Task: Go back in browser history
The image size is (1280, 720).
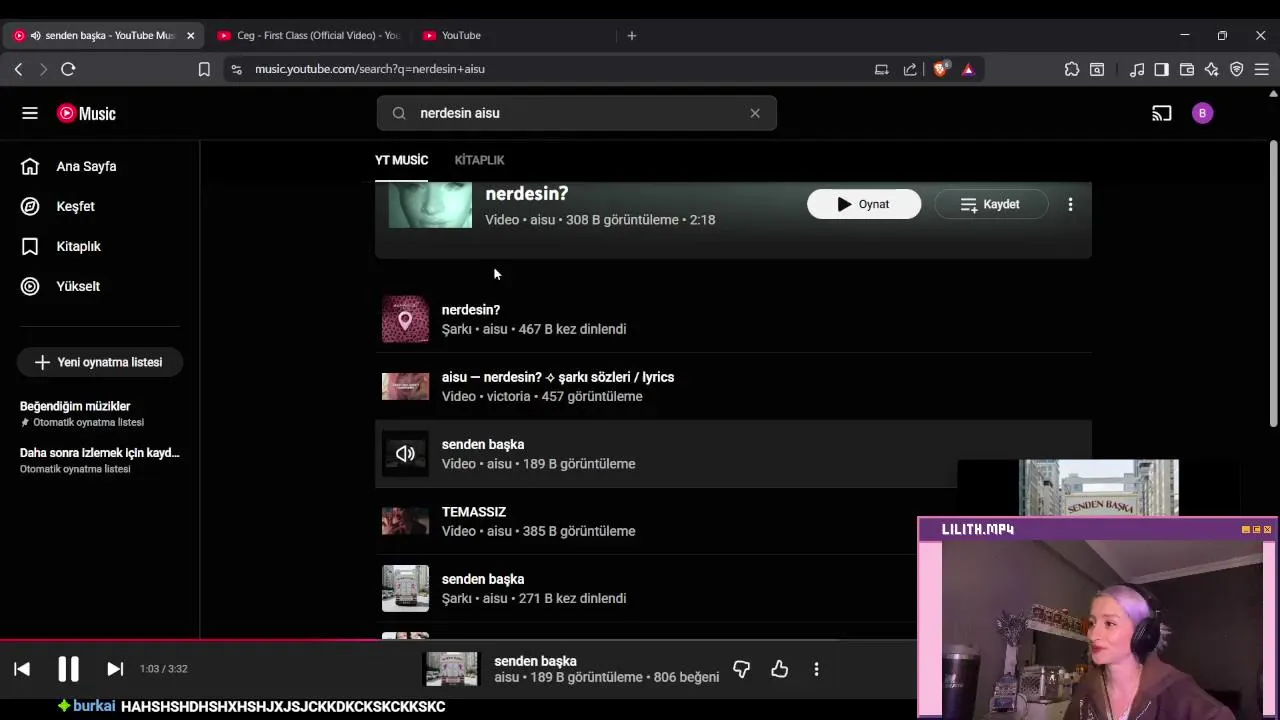Action: [18, 69]
